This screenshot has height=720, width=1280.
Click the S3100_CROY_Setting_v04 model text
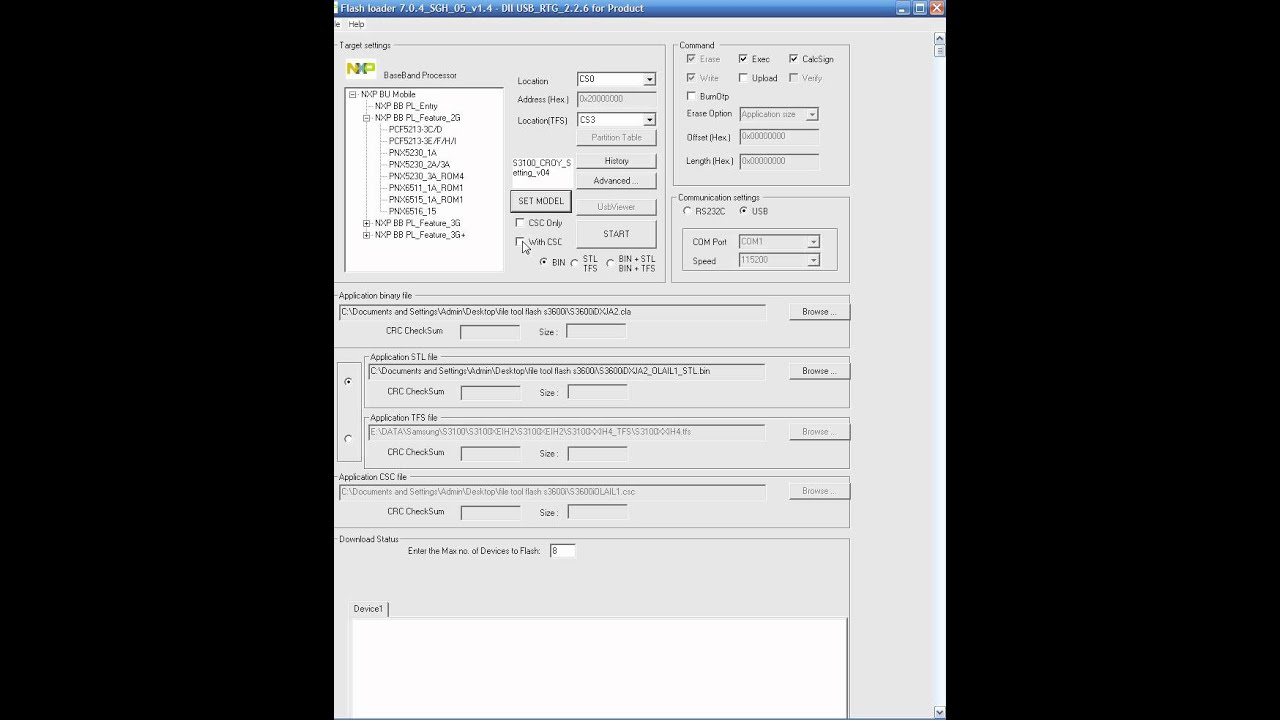coord(542,167)
